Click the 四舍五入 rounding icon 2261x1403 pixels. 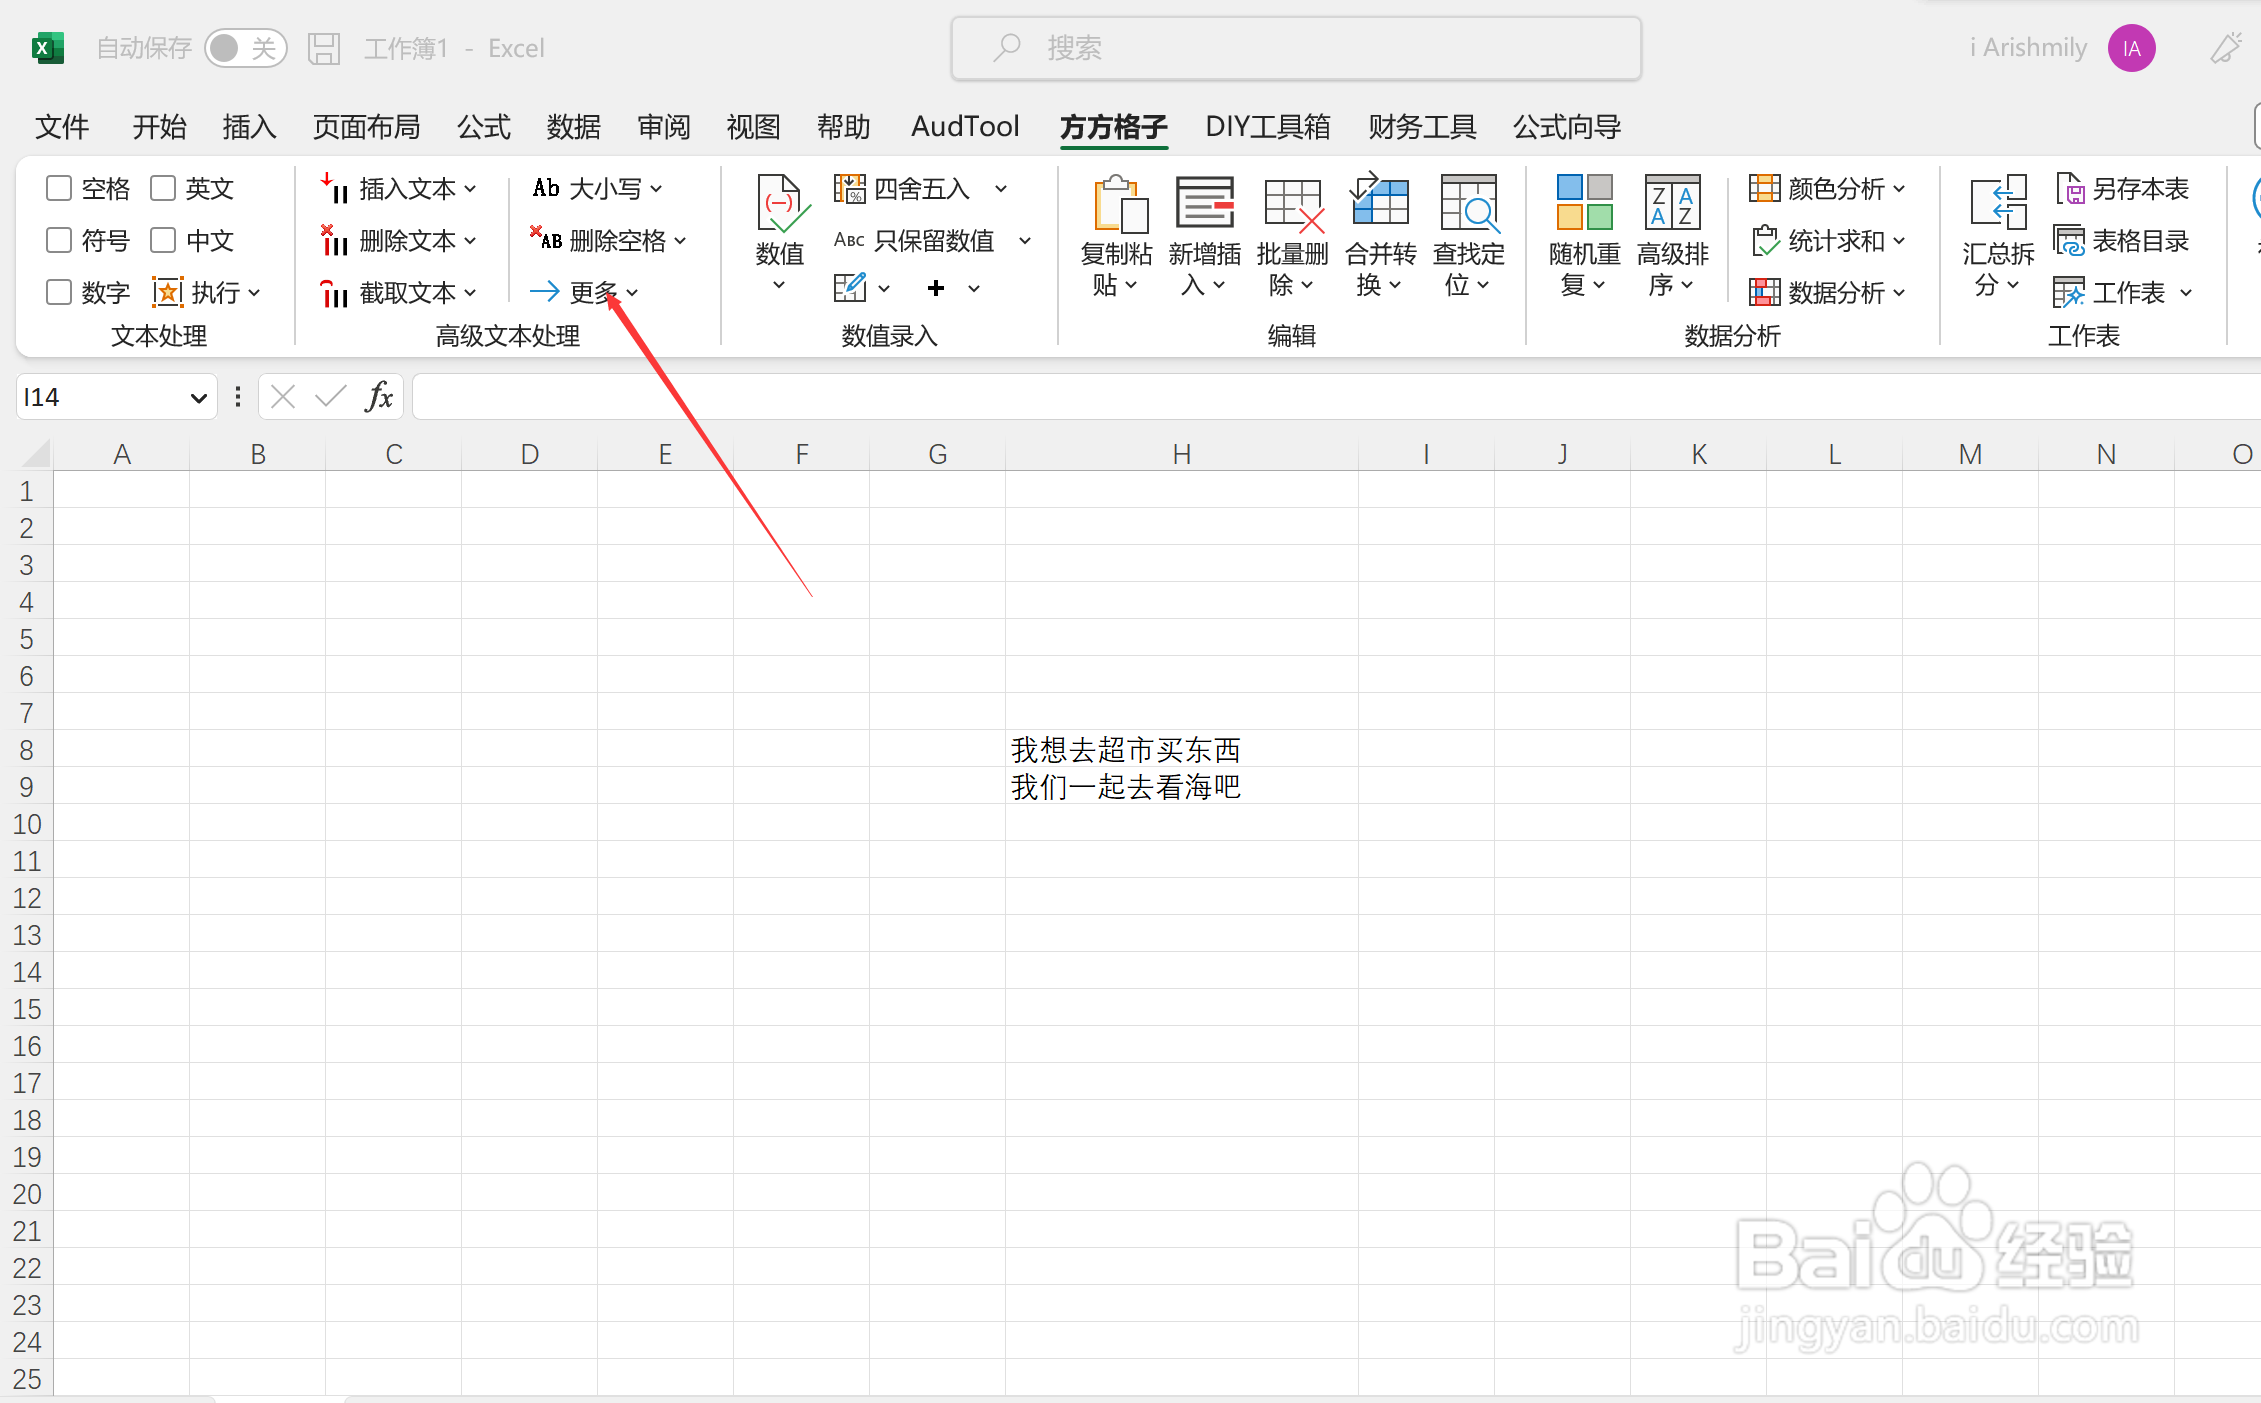coord(850,188)
